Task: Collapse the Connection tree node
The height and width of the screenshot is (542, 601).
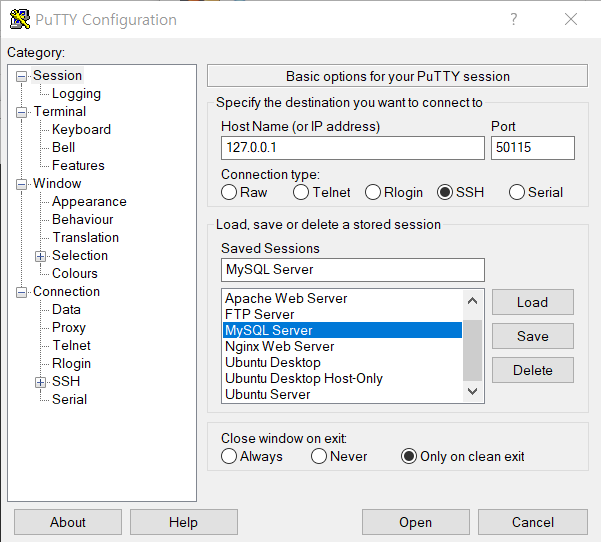Action: point(21,292)
